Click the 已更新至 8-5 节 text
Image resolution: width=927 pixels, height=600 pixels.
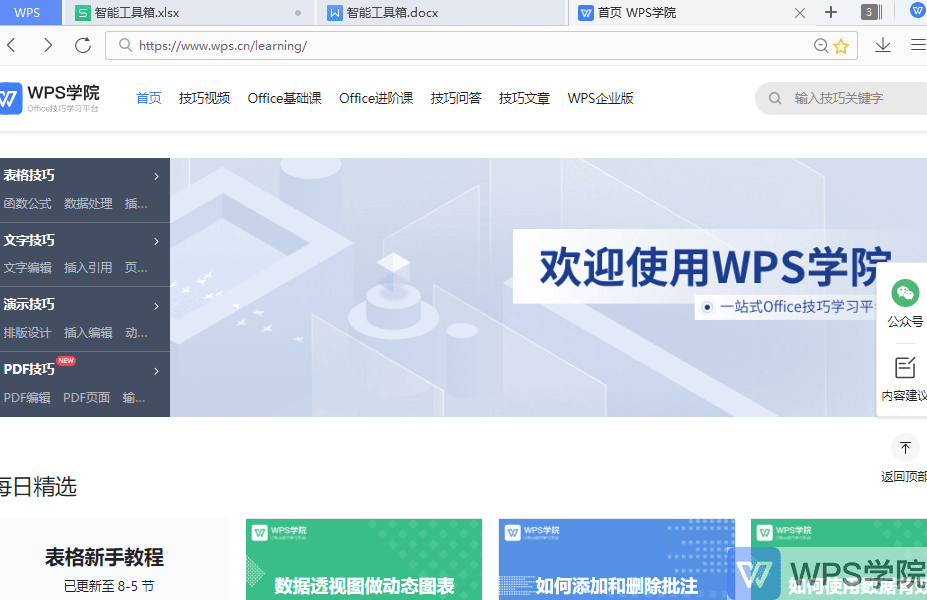point(109,586)
